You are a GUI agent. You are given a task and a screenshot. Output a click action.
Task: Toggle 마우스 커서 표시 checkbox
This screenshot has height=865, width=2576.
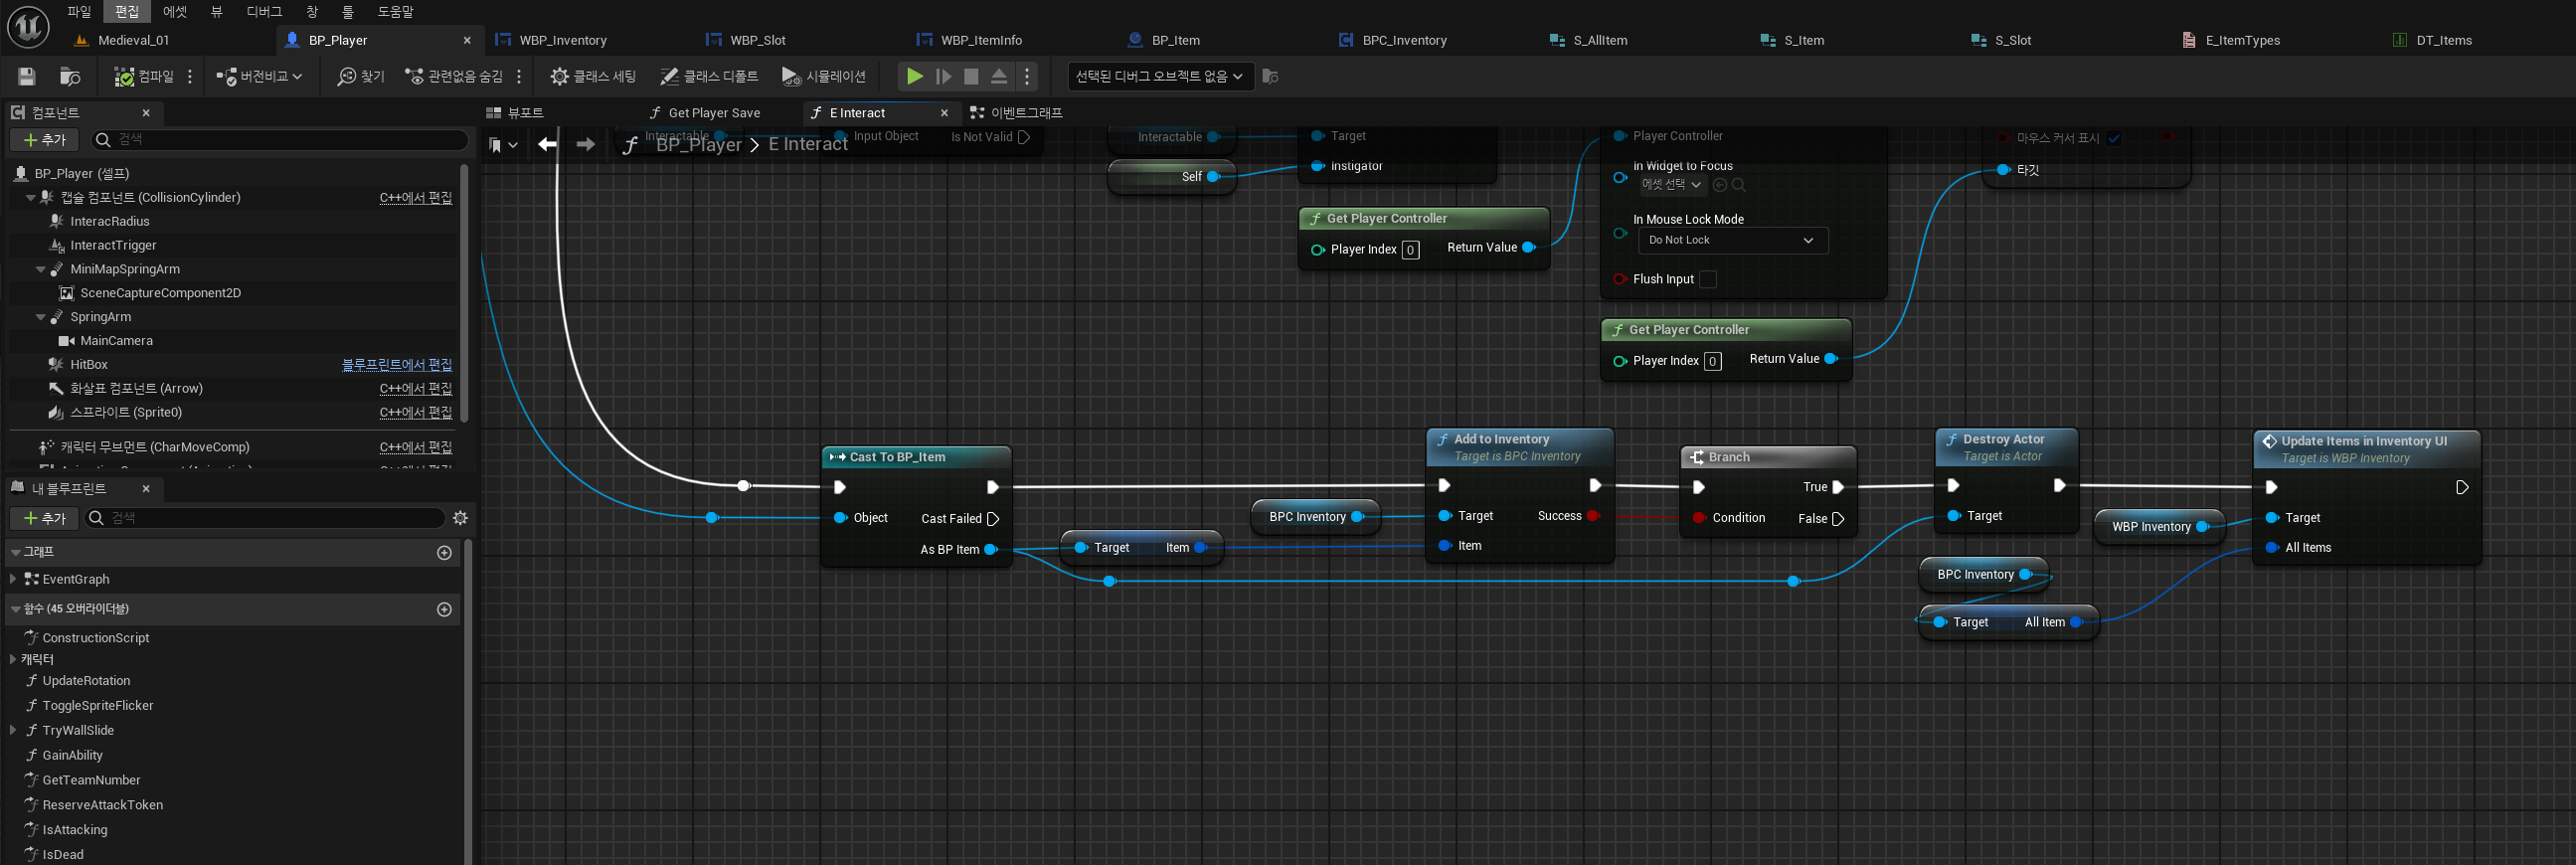click(x=2113, y=139)
